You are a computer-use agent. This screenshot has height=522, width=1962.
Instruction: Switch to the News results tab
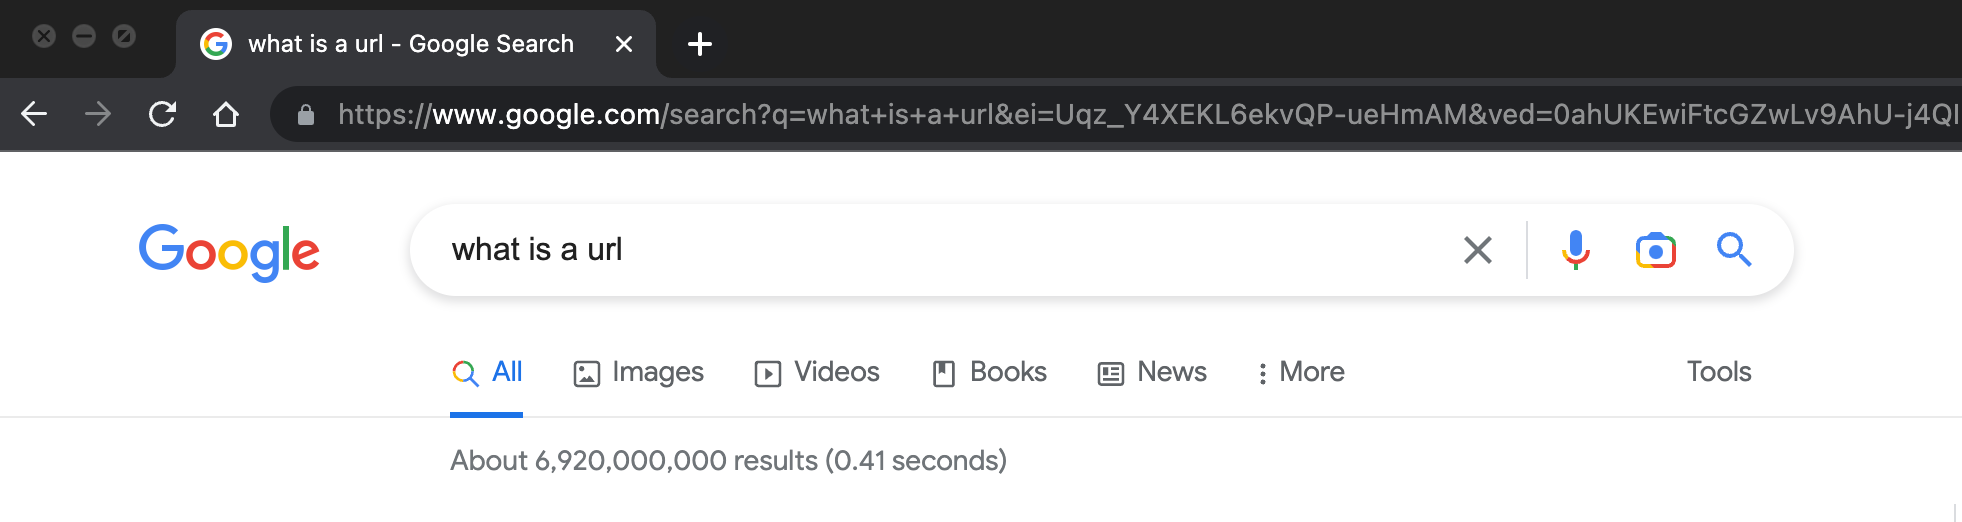coord(1152,372)
